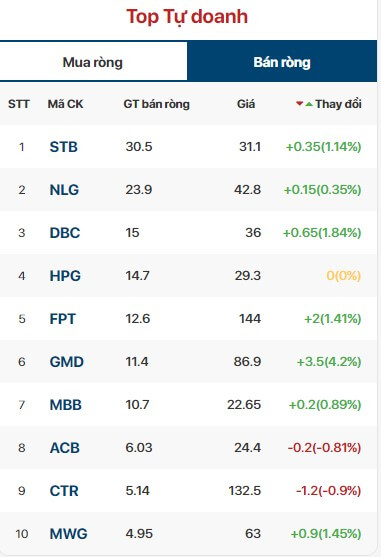The image size is (381, 557).
Task: Click the GT bán ròng column header
Action: (157, 104)
